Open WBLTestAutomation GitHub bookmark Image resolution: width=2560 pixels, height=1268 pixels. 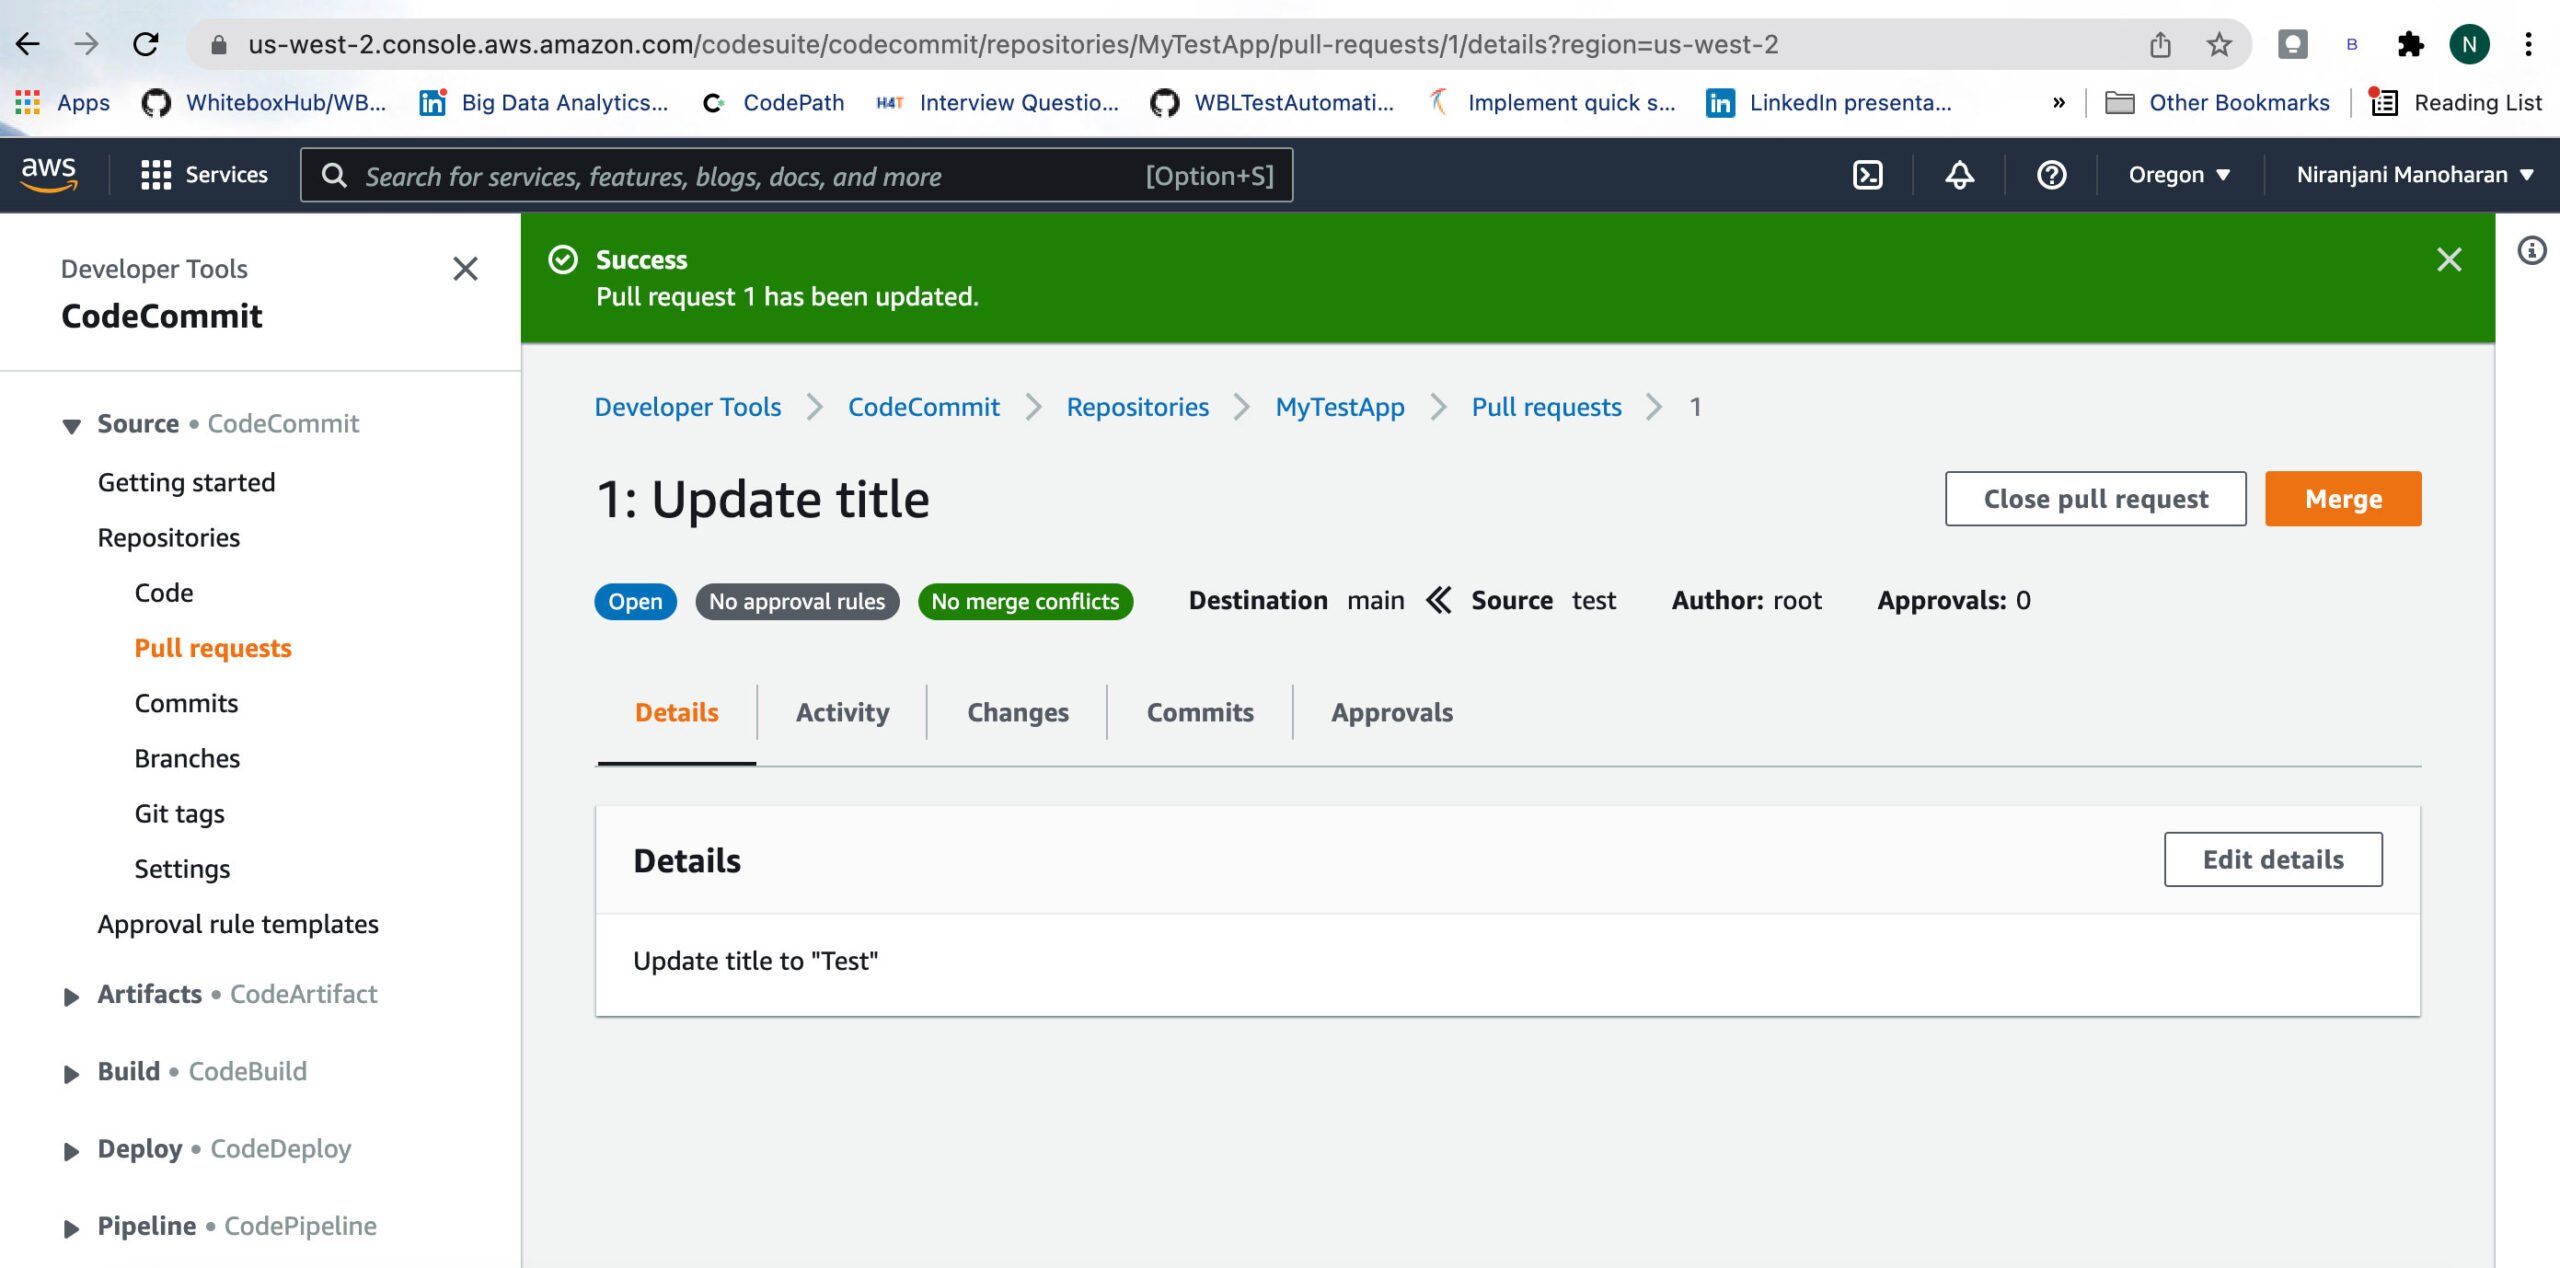point(1271,102)
